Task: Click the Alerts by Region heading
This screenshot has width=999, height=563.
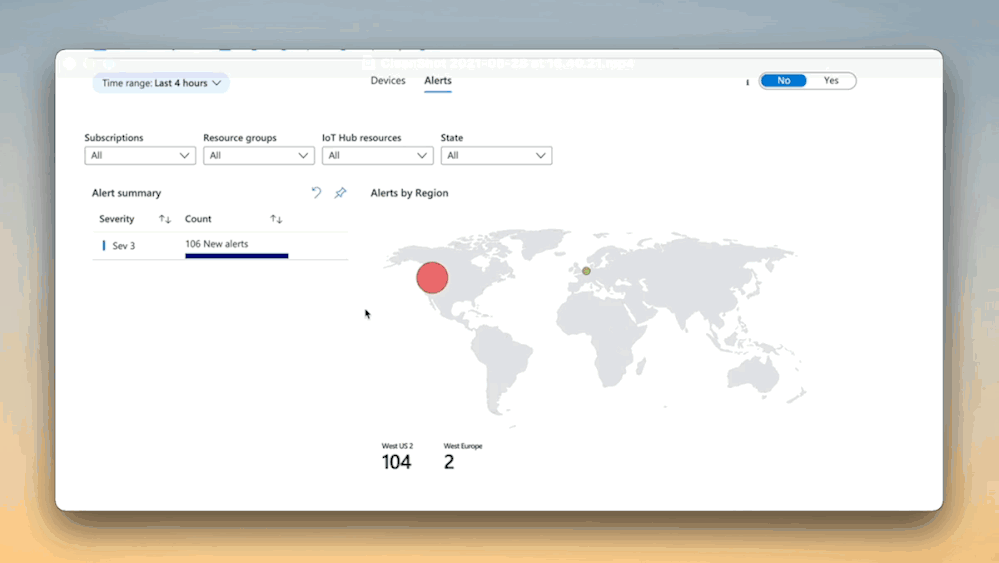Action: point(409,192)
